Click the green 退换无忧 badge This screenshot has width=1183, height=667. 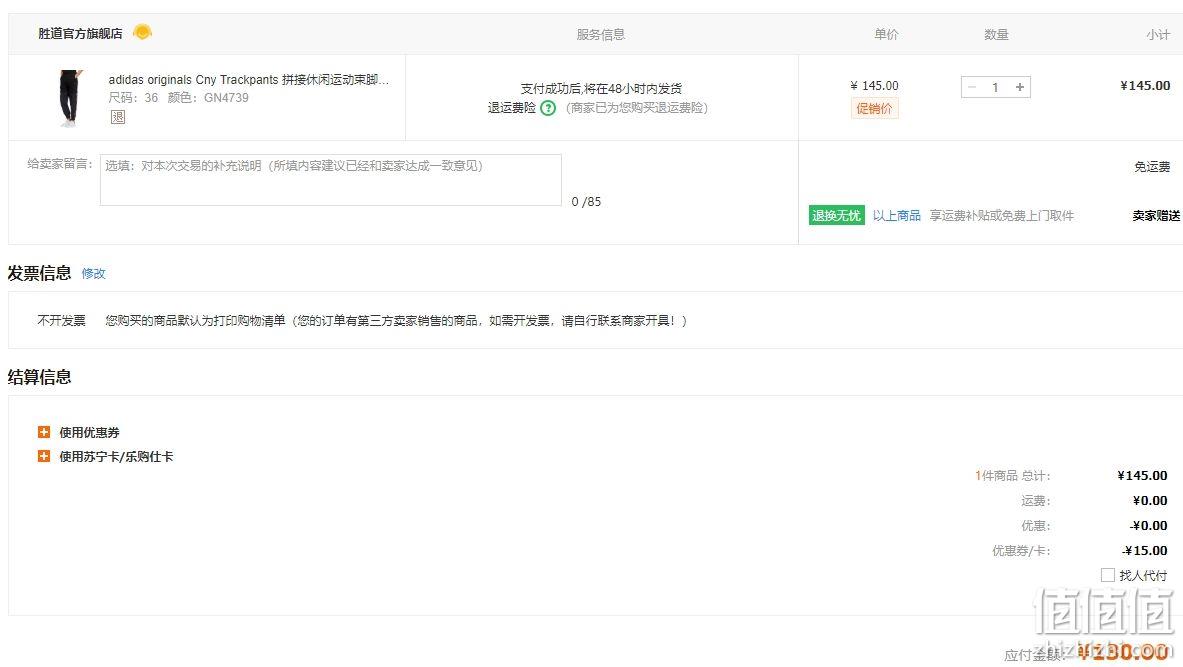(x=836, y=216)
